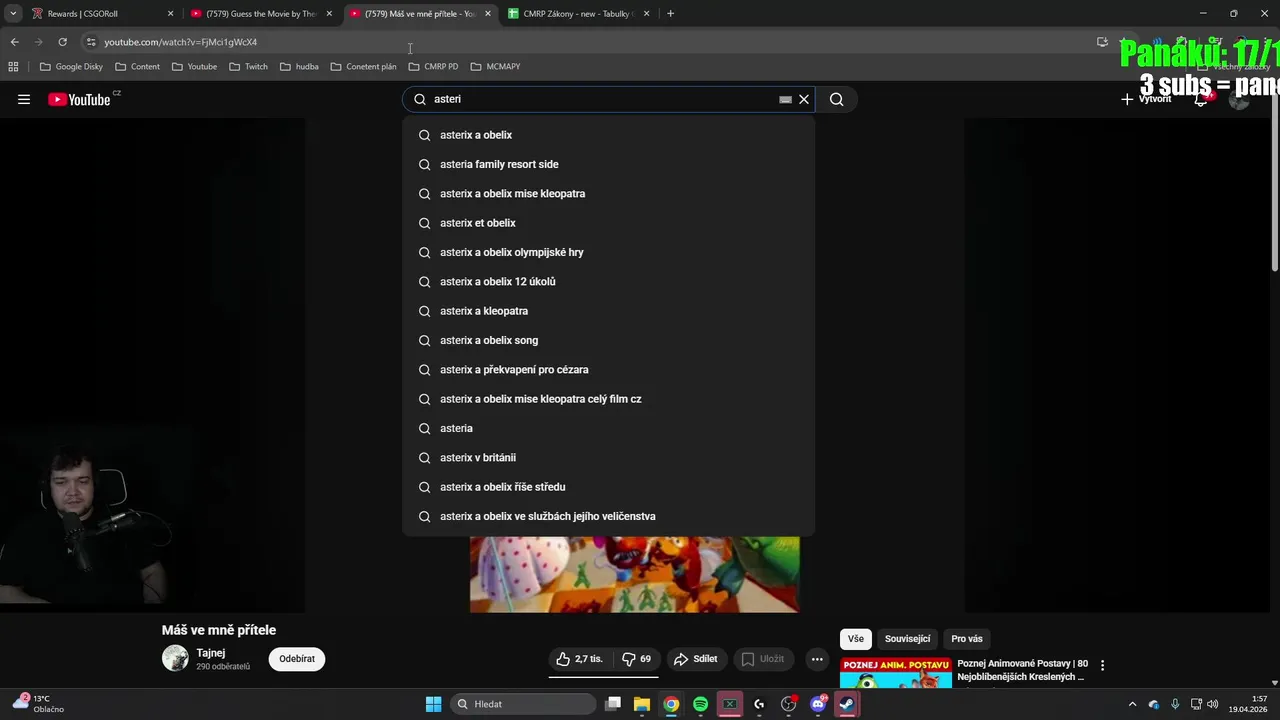
Task: Choose suggestion 'asterix a obelix olympijské hry'
Action: click(x=608, y=252)
